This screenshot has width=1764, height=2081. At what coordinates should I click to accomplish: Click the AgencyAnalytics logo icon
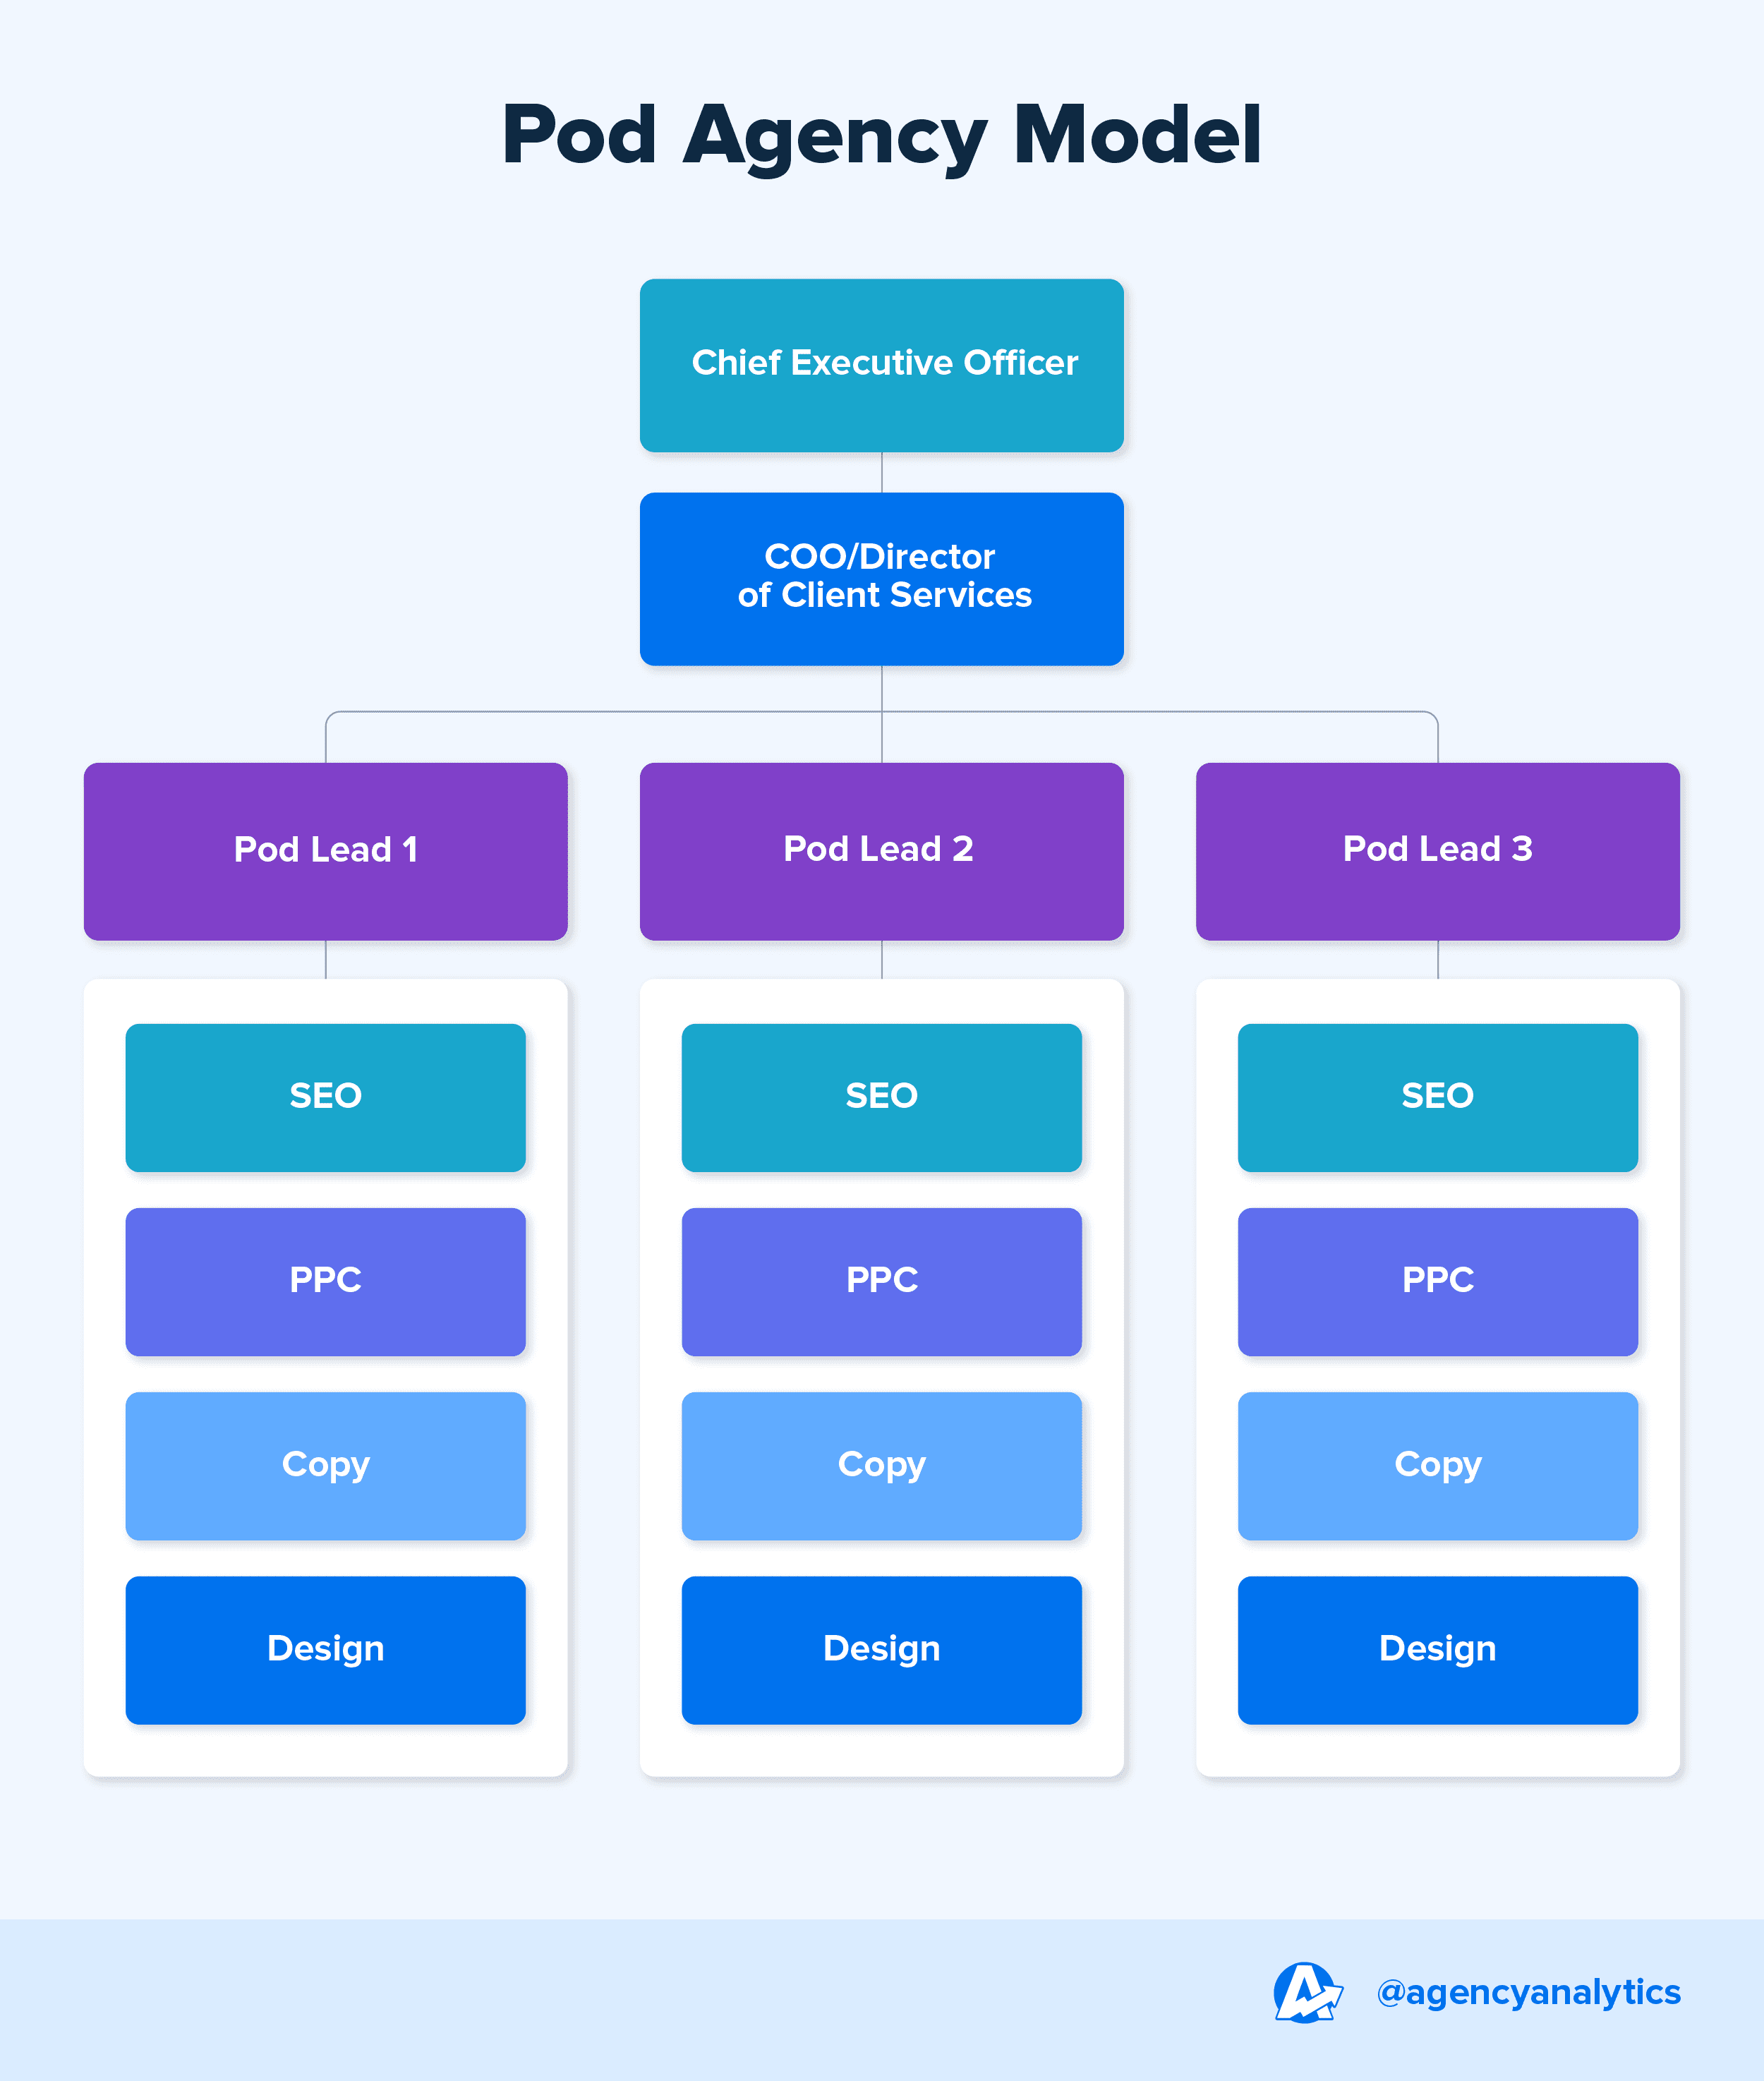click(x=1306, y=1992)
